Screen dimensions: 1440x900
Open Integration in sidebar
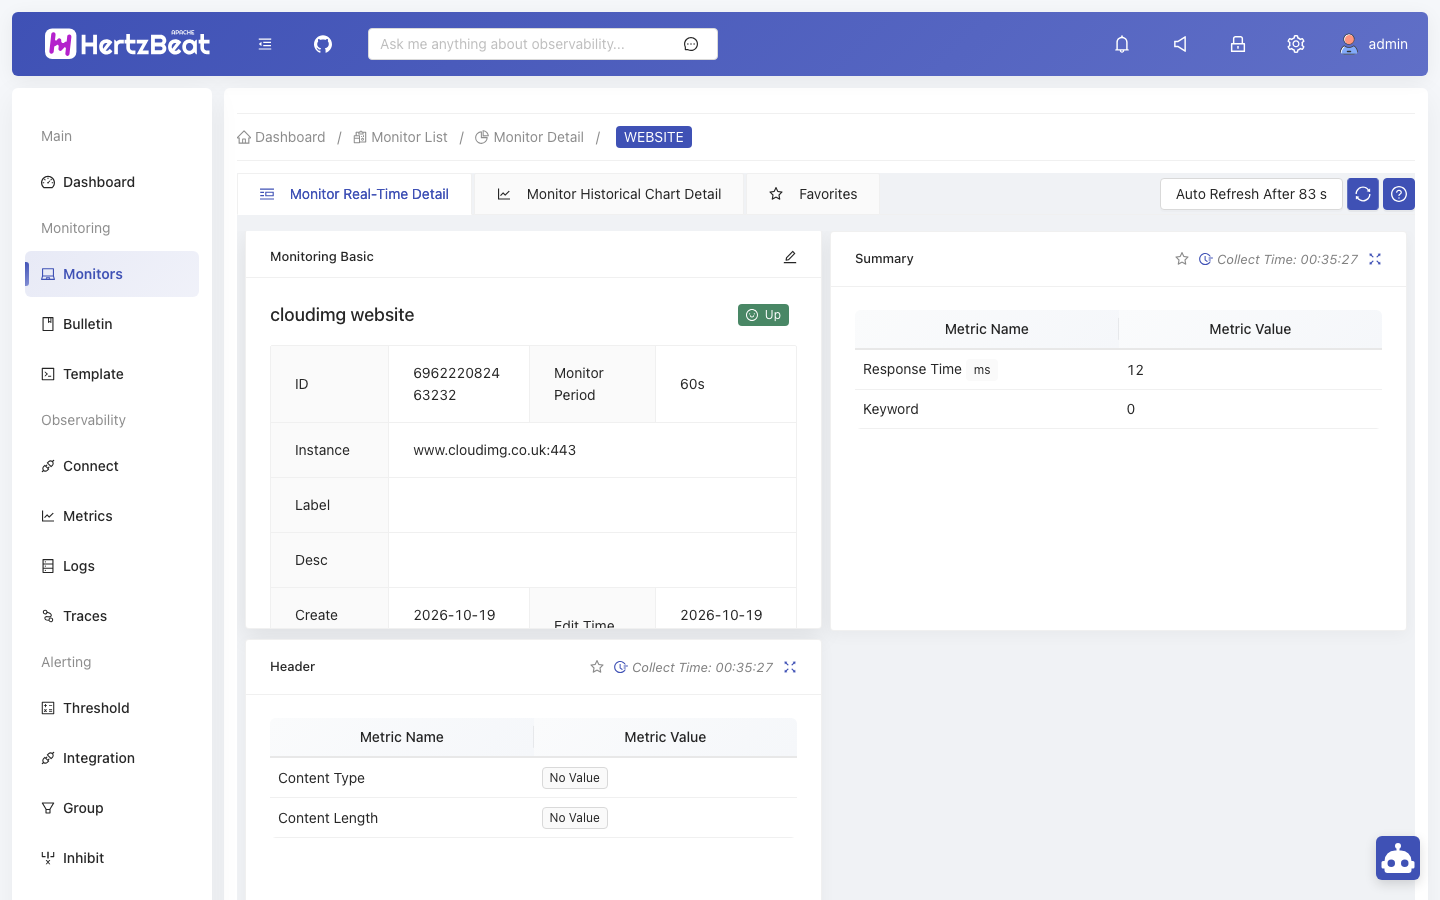click(112, 758)
